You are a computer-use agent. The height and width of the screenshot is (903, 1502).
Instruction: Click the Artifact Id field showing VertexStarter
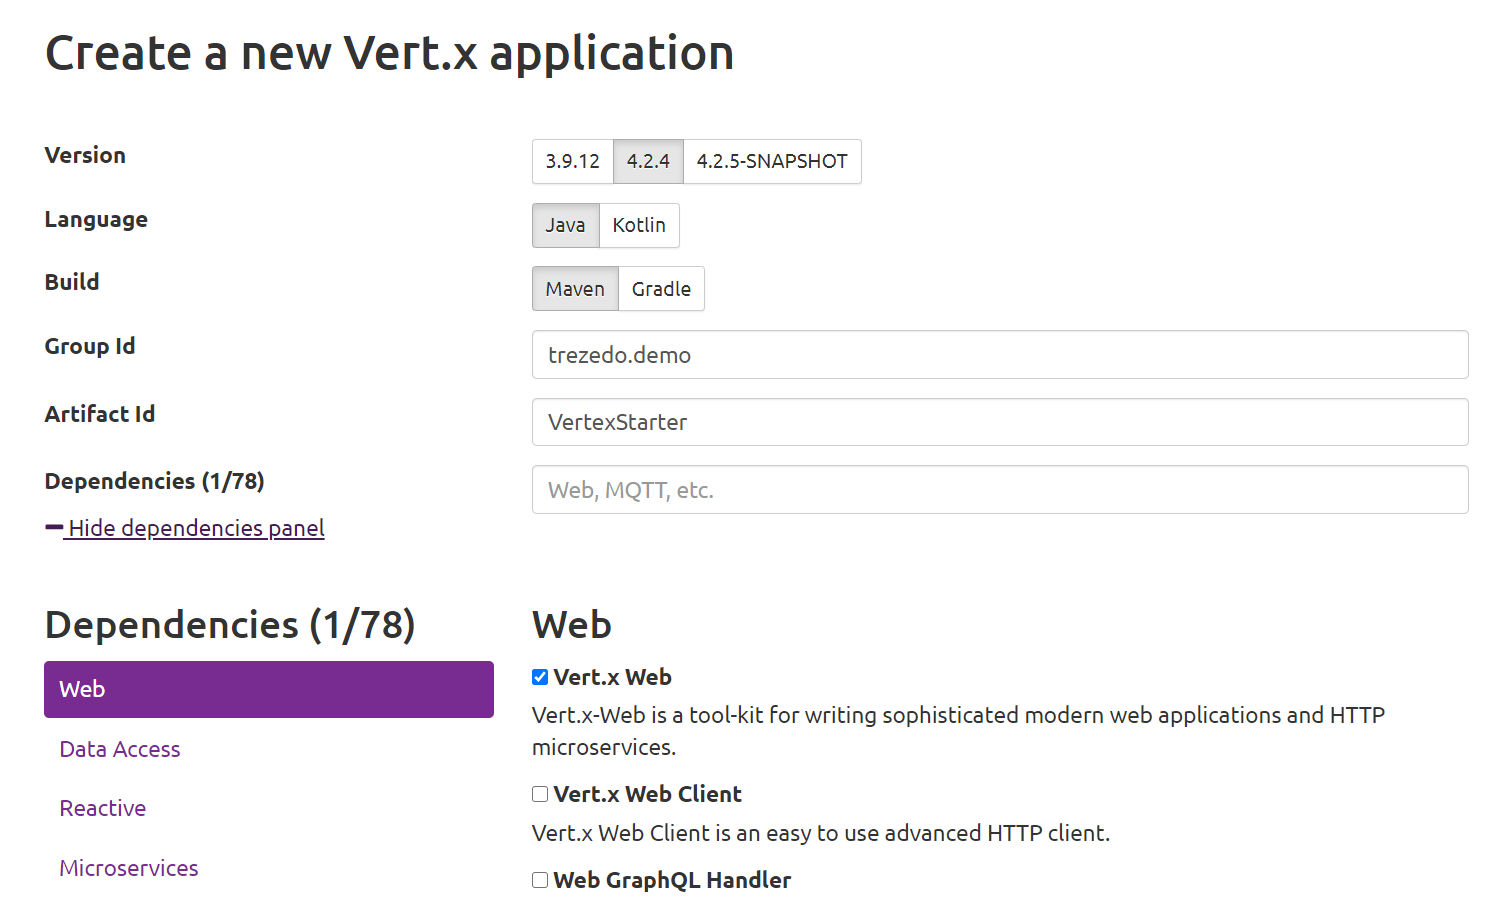[x=999, y=422]
